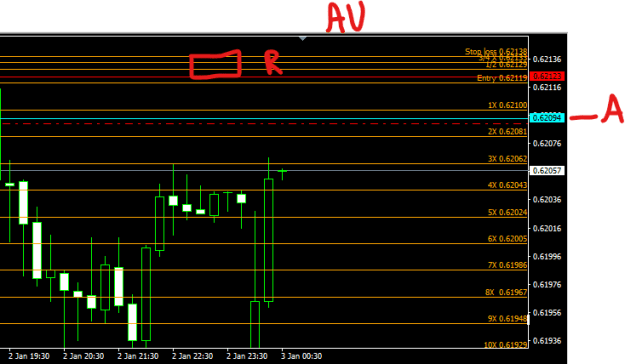The height and width of the screenshot is (364, 625).
Task: Click the 3 Jan 00:30 time label
Action: point(301,356)
